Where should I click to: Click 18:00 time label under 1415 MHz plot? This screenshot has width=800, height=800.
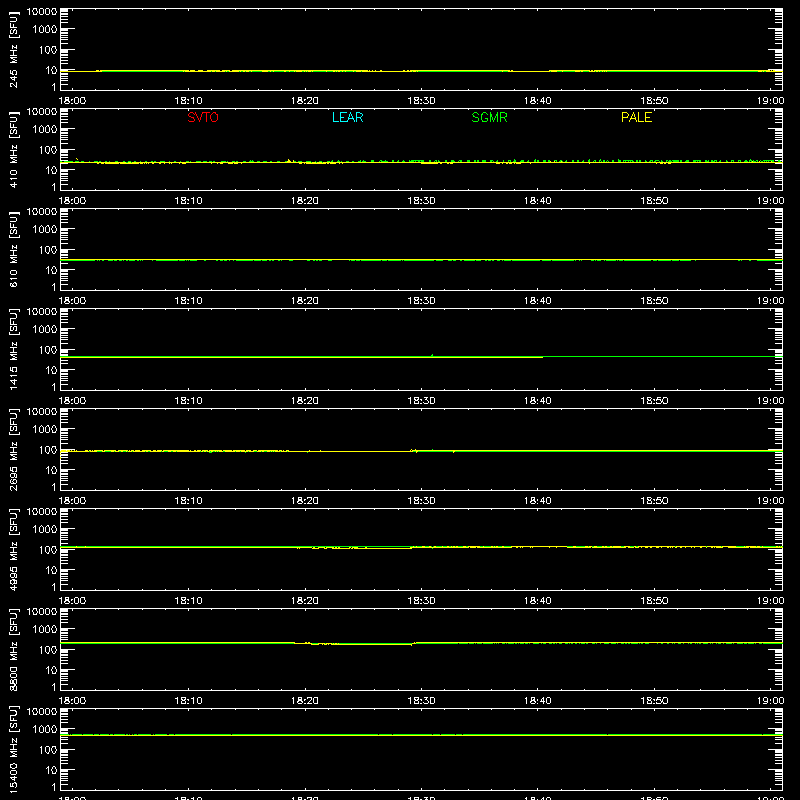click(72, 401)
